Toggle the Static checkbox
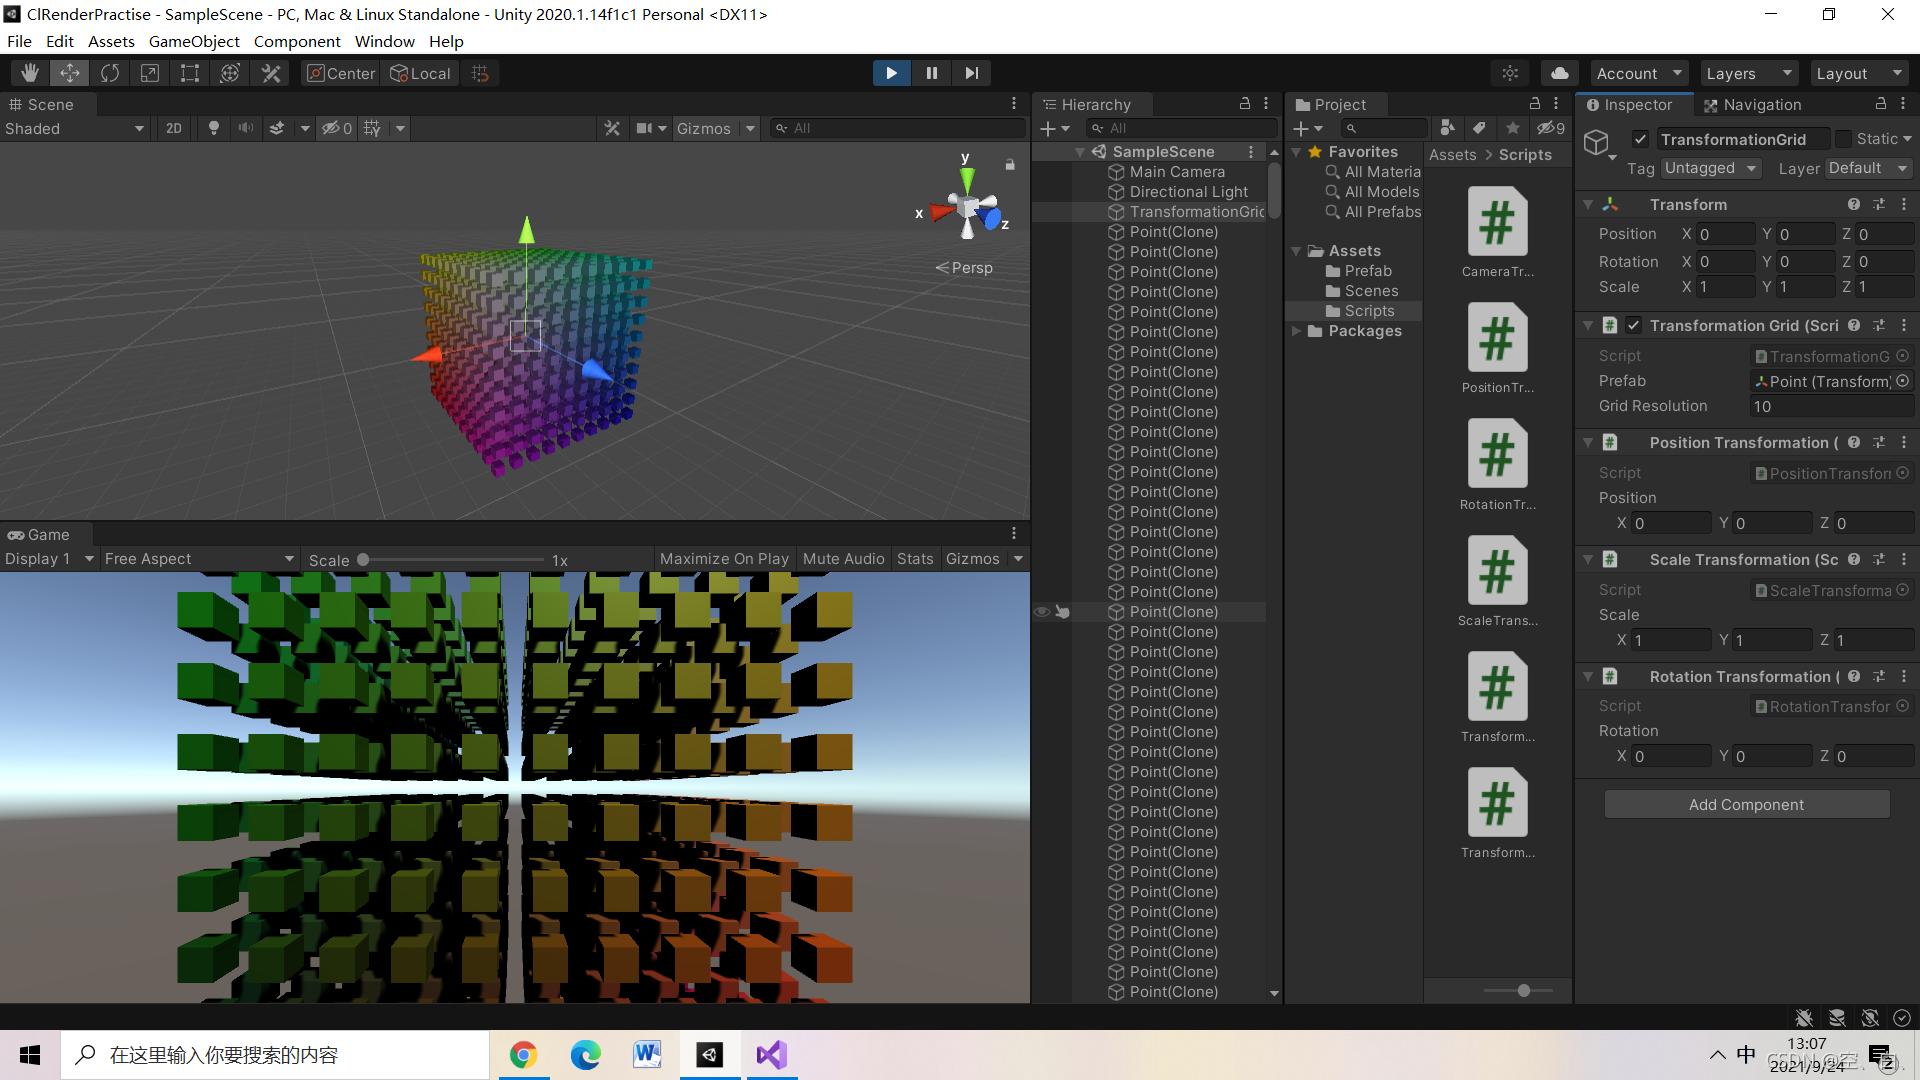 click(x=1843, y=139)
